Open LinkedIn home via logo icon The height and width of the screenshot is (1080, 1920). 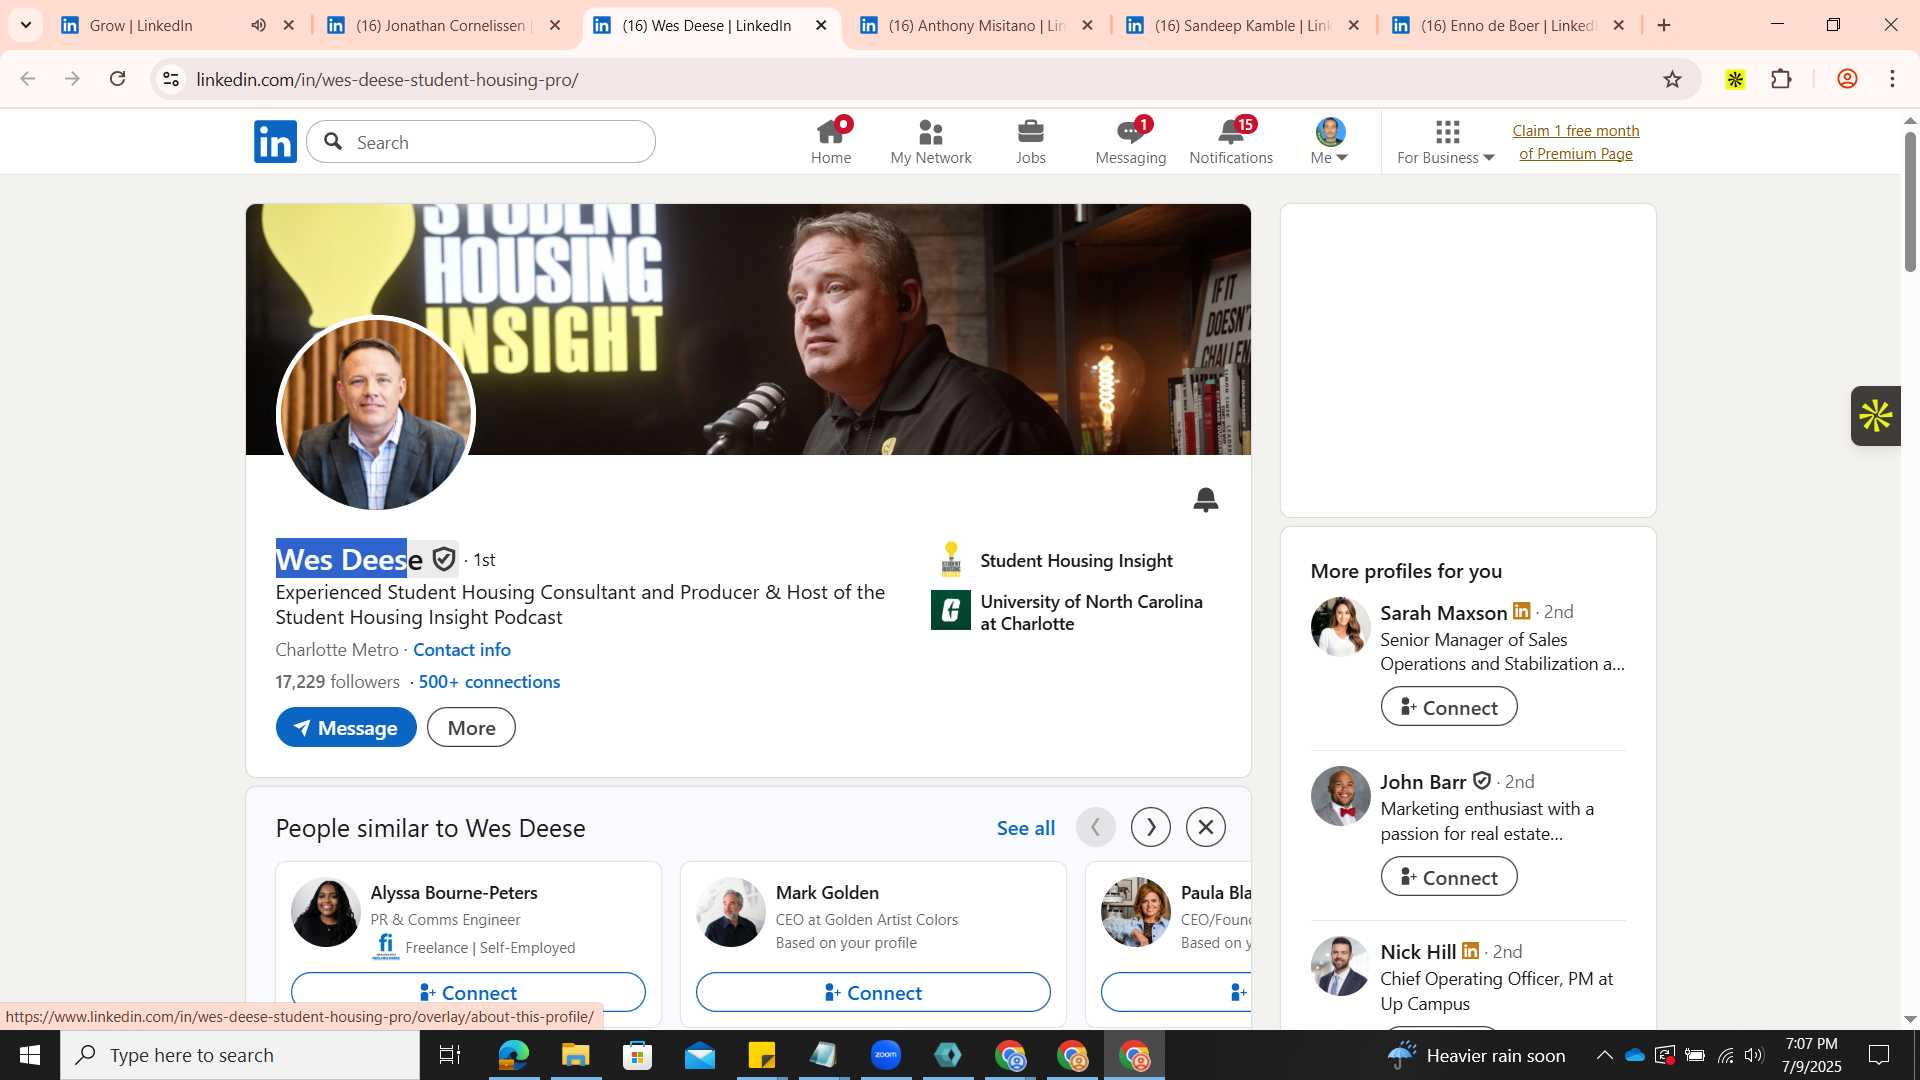point(275,141)
